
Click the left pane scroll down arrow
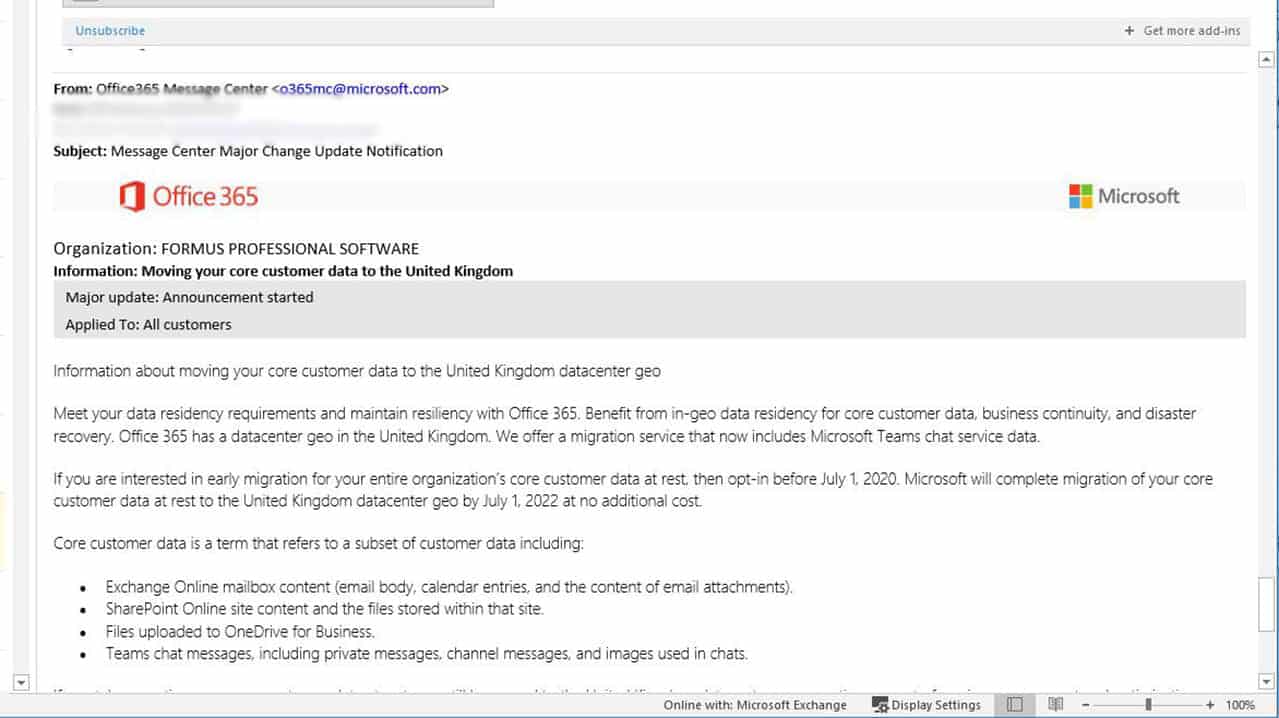[x=21, y=682]
